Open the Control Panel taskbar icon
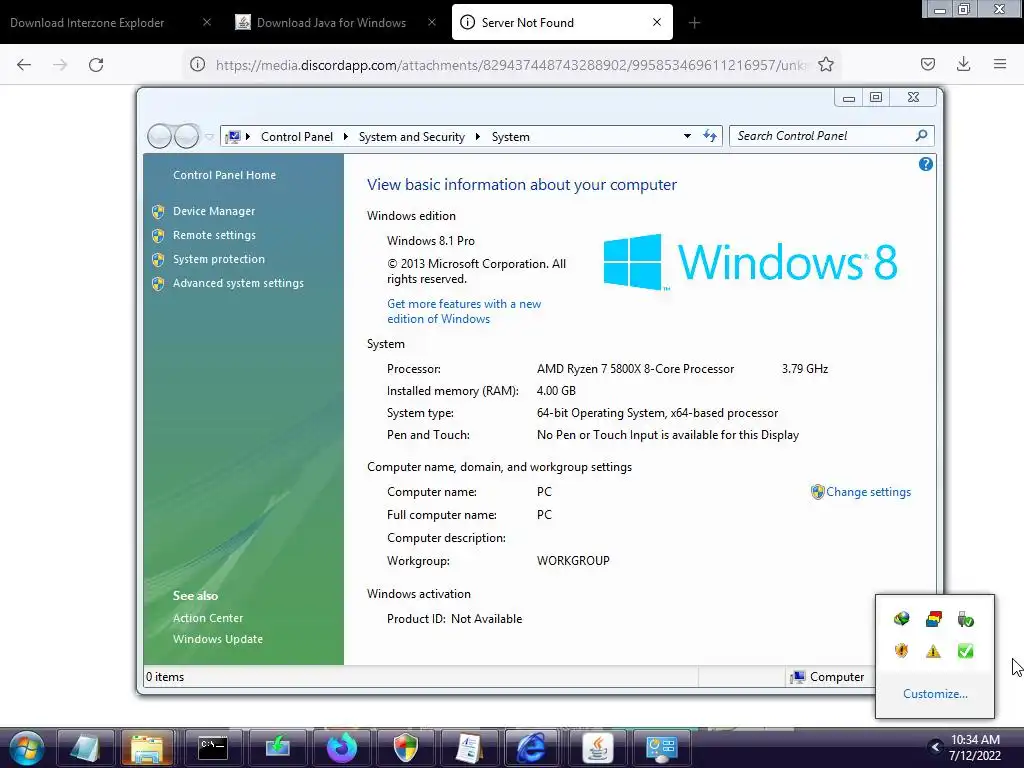Screen dimensions: 1024x768 click(661, 748)
